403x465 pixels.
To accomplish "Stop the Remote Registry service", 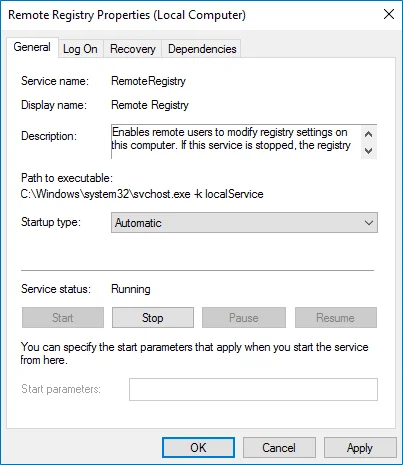I will point(153,318).
